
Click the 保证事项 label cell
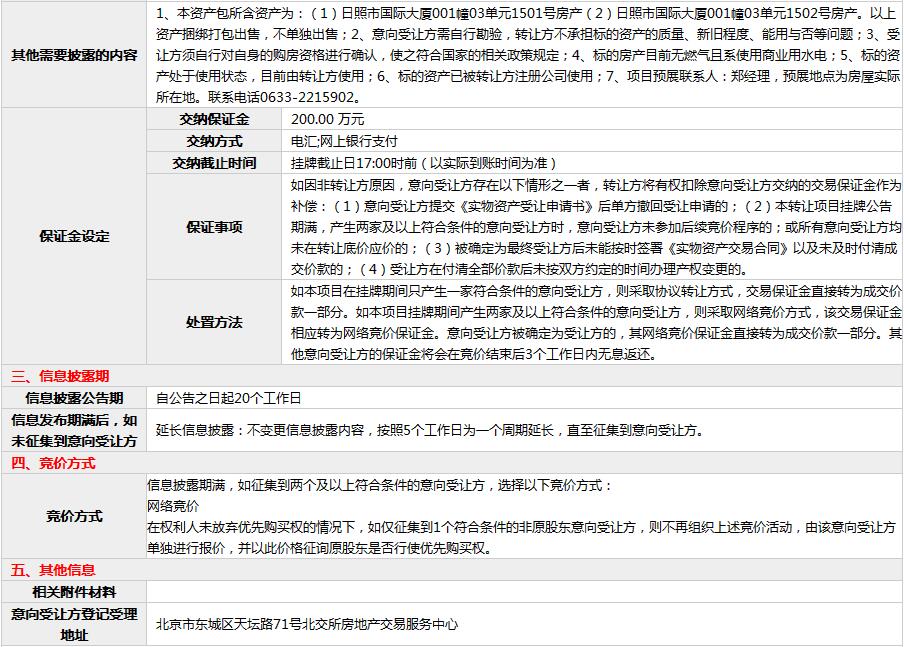[214, 227]
